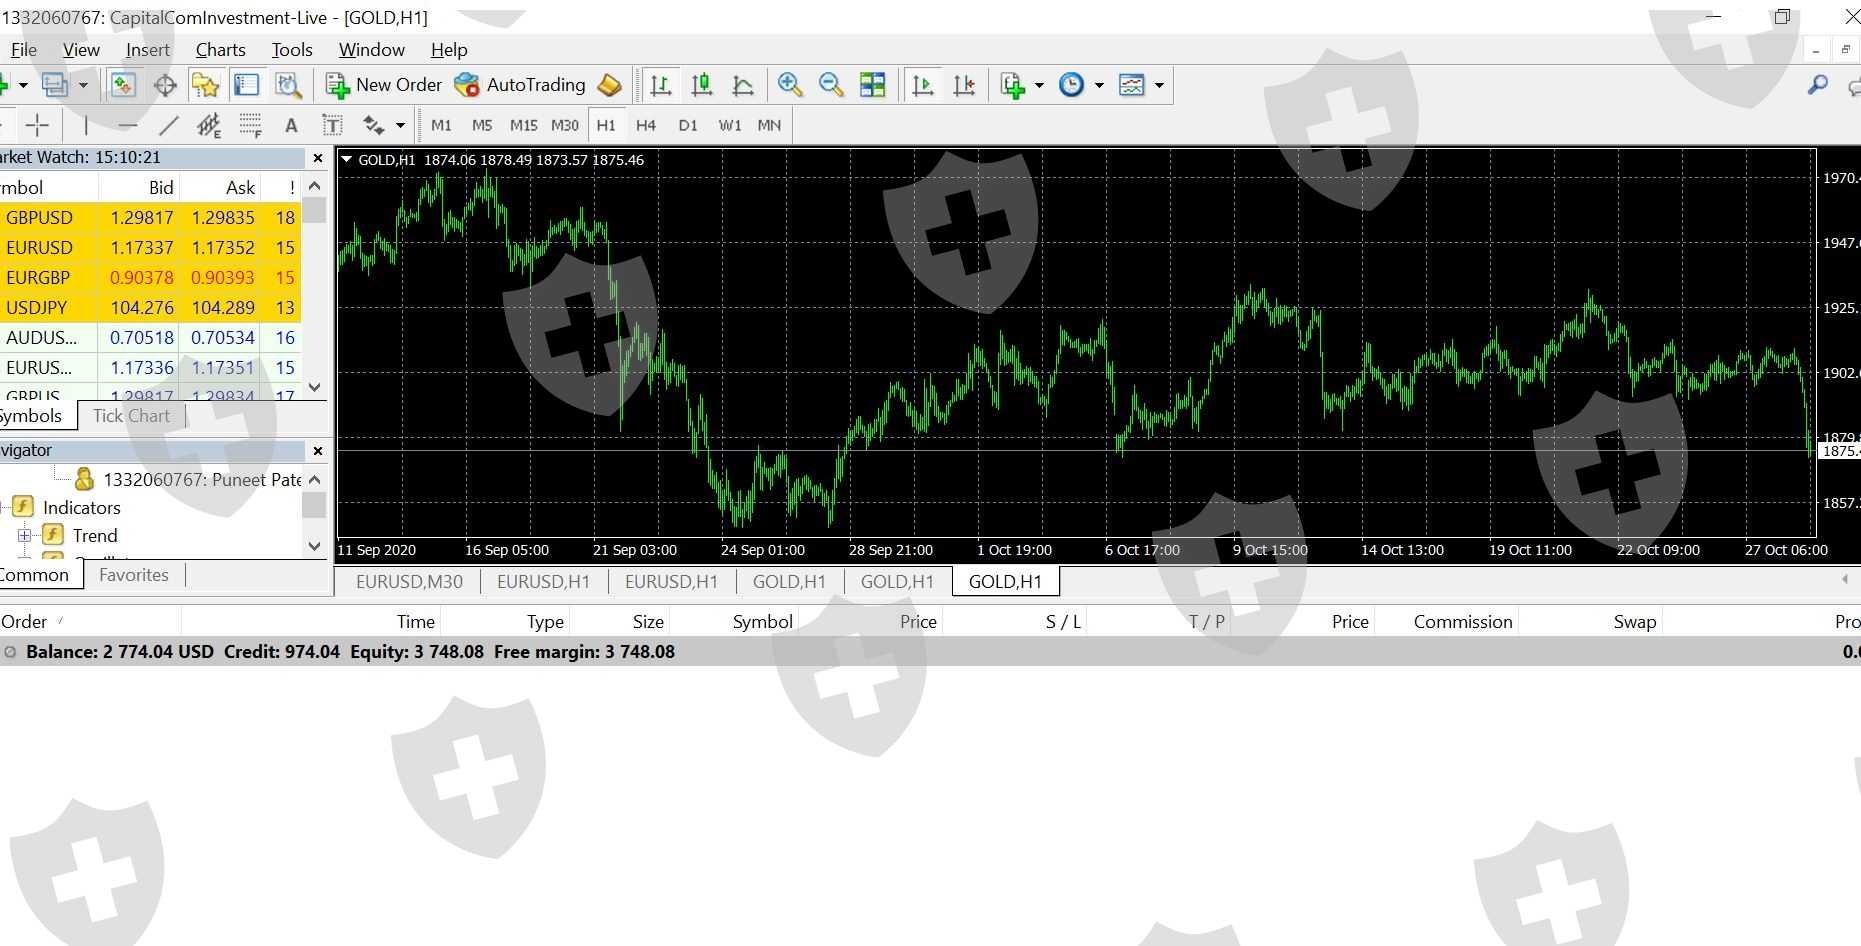The height and width of the screenshot is (946, 1861).
Task: Click the New Order button
Action: (x=384, y=85)
